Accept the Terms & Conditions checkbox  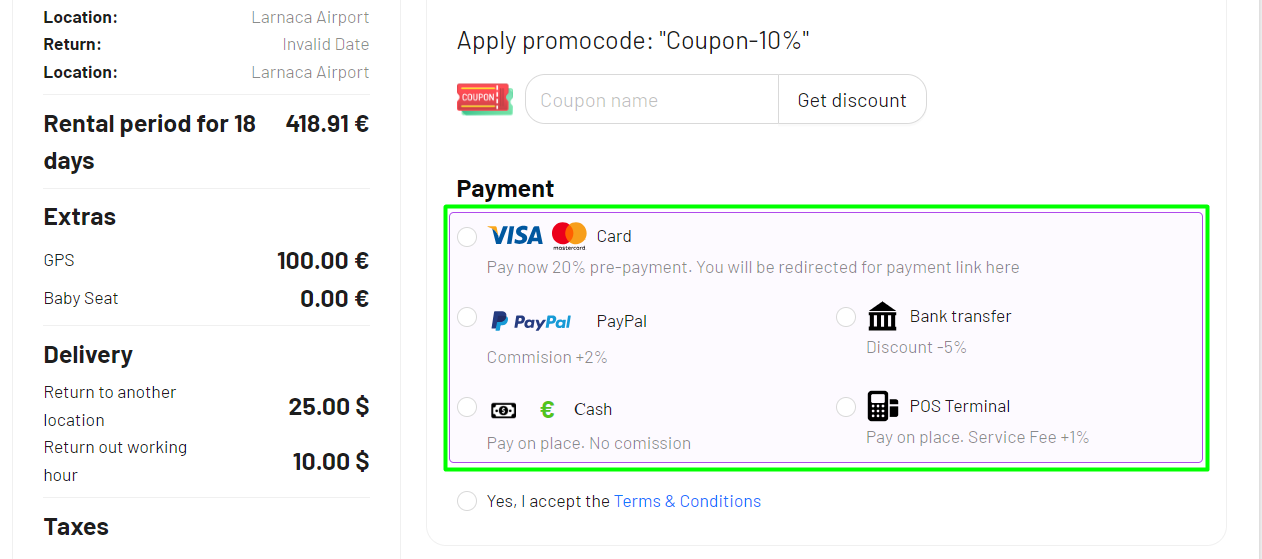[x=467, y=501]
